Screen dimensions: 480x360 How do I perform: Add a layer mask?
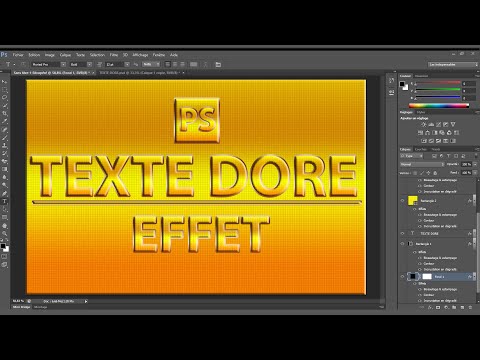(x=438, y=307)
